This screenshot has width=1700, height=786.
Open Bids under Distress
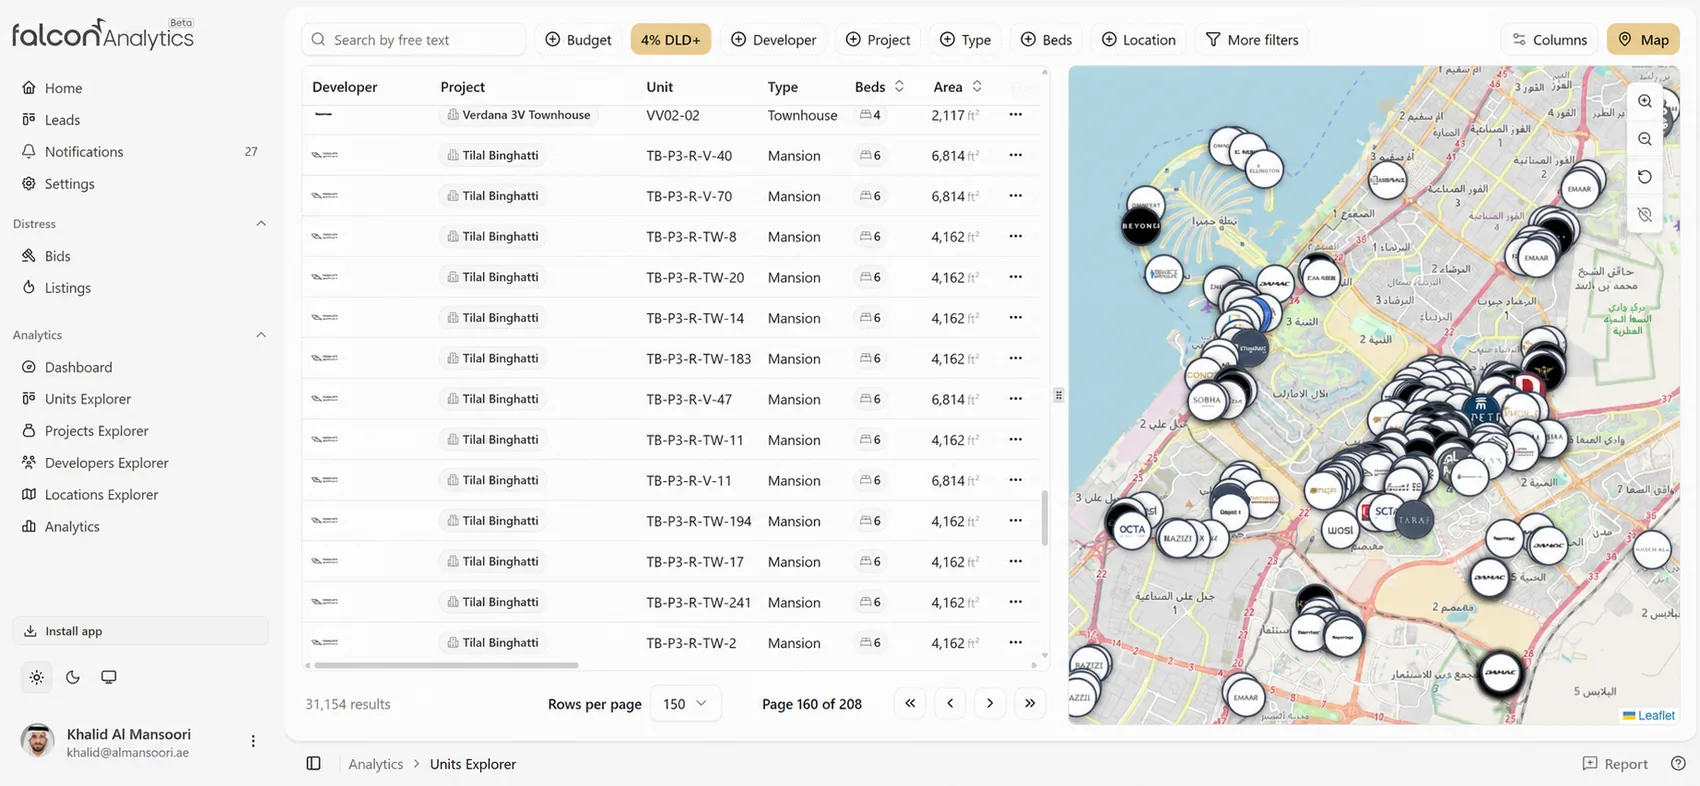pyautogui.click(x=57, y=256)
